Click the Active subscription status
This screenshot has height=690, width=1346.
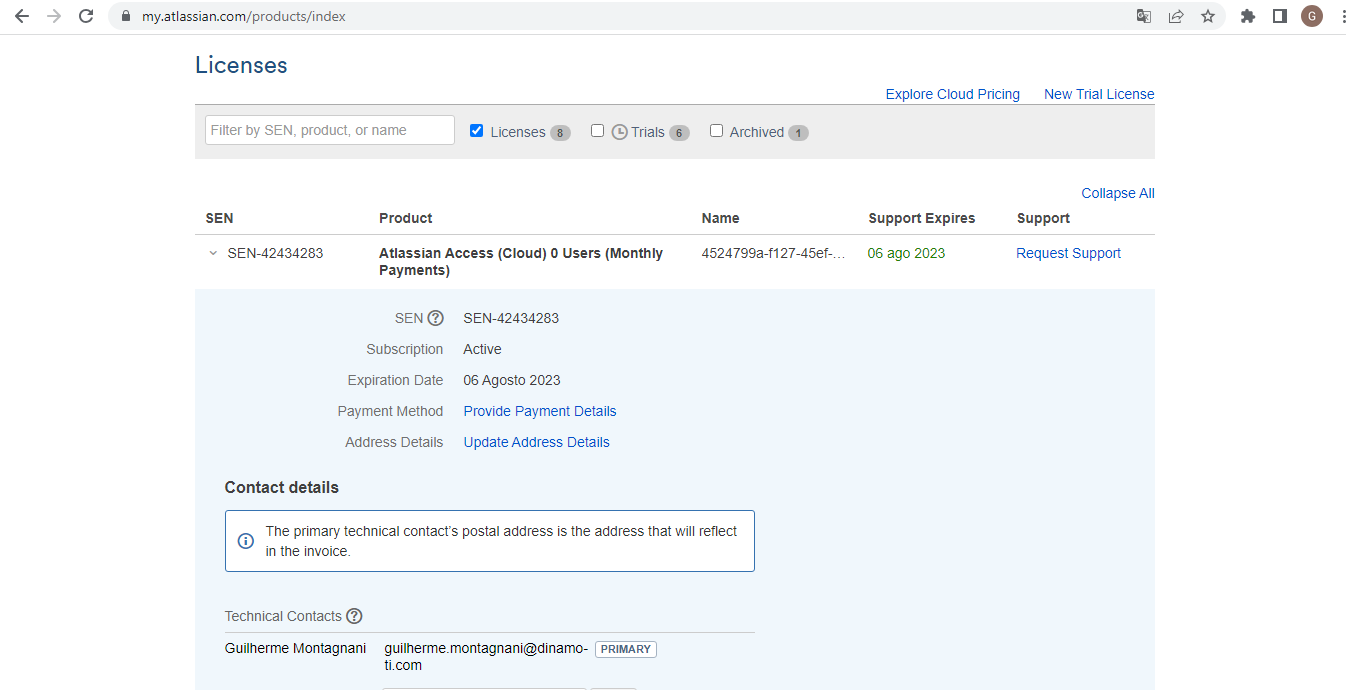click(483, 349)
